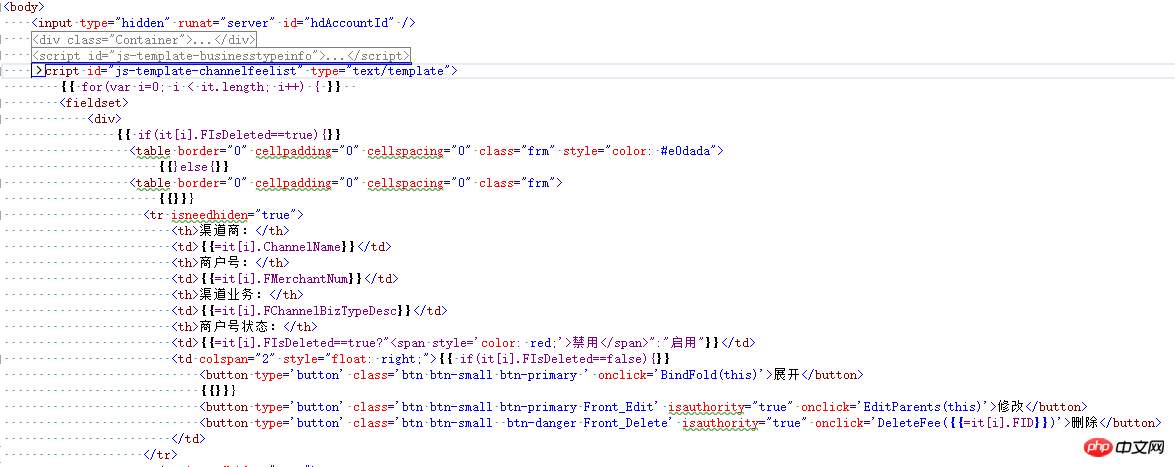This screenshot has width=1175, height=467.
Task: Expand the collapsed js-template-businesstypeinfo script block
Action: pos(222,55)
